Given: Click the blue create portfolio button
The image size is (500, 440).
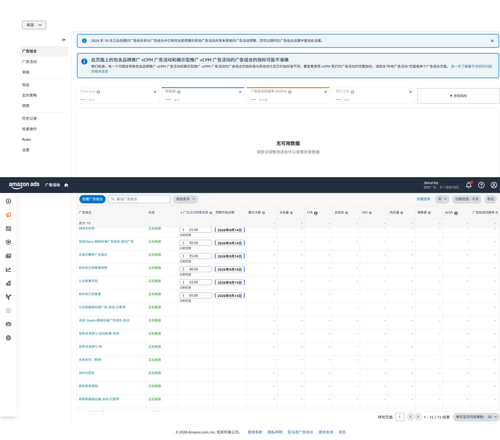Looking at the screenshot, I should click(92, 199).
